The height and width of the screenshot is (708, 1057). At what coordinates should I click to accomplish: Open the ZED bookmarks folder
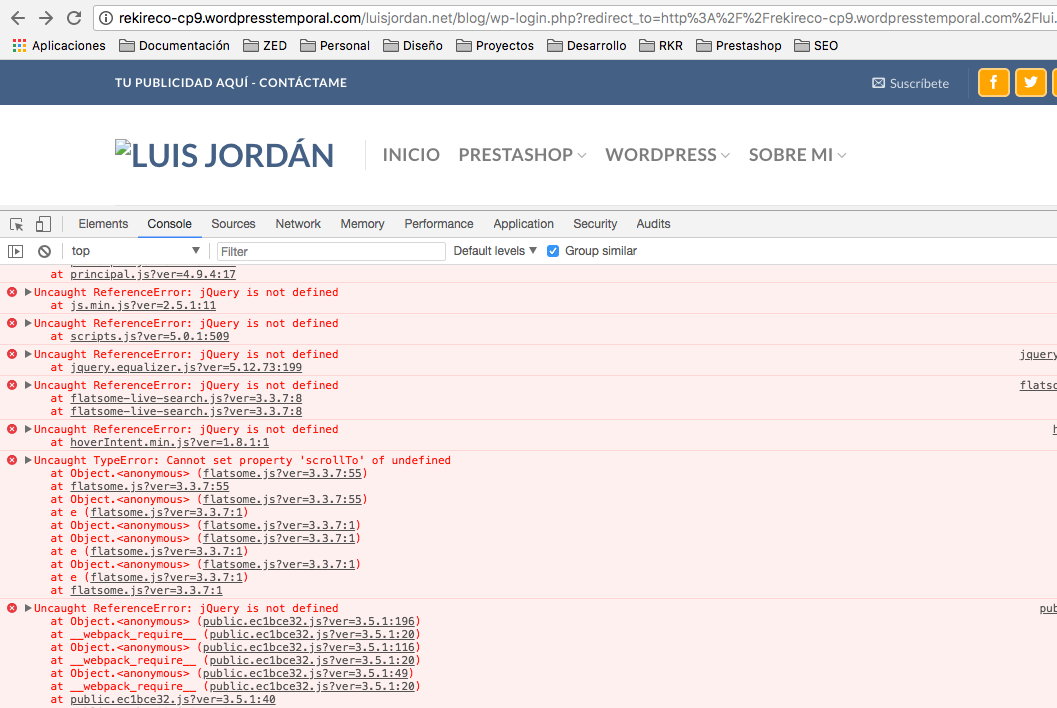pos(265,46)
